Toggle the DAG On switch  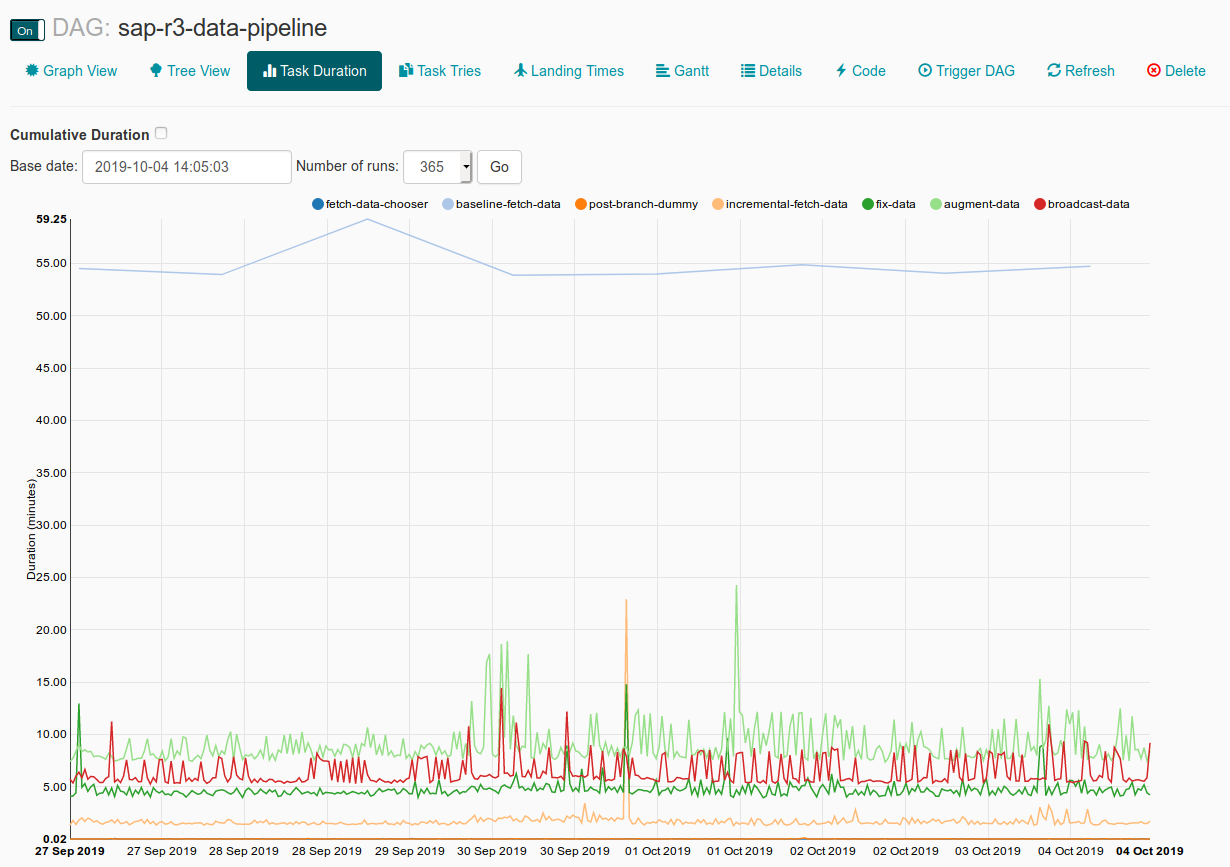tap(27, 30)
